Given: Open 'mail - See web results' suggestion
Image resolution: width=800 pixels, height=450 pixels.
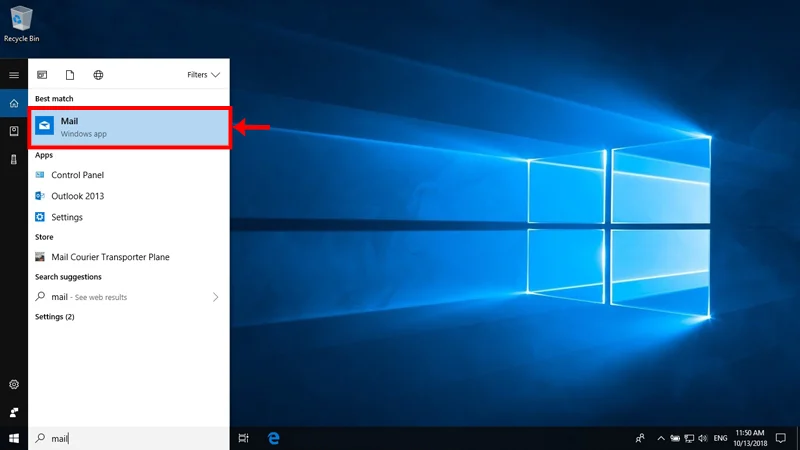Looking at the screenshot, I should [129, 297].
